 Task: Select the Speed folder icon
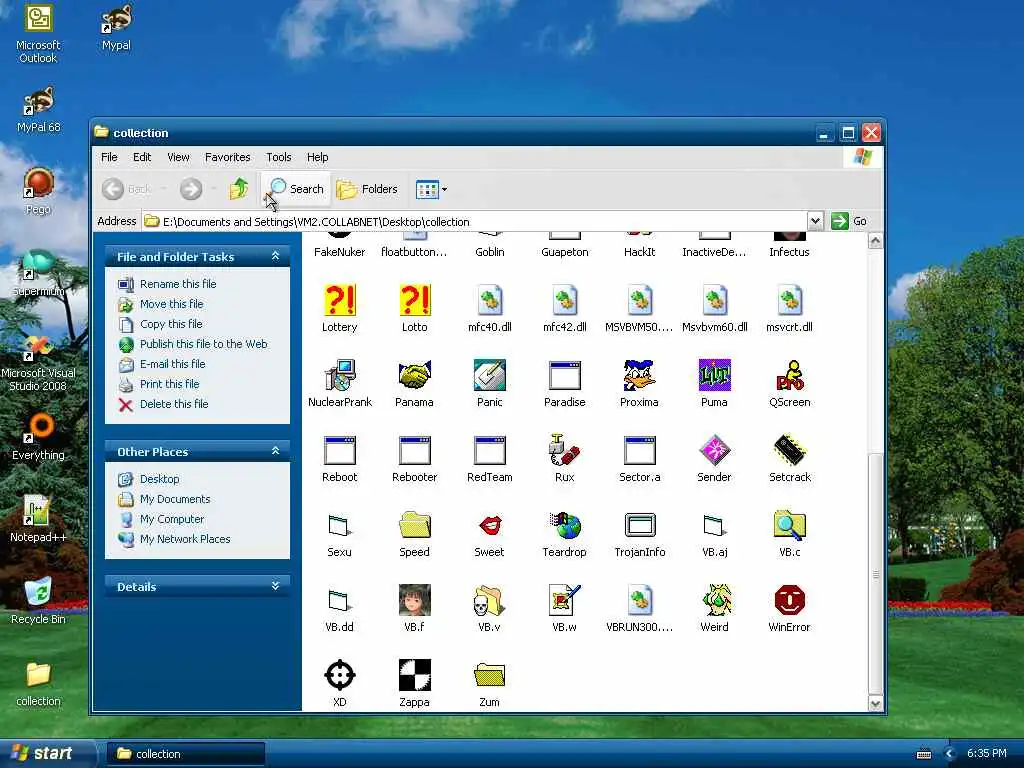pos(415,526)
